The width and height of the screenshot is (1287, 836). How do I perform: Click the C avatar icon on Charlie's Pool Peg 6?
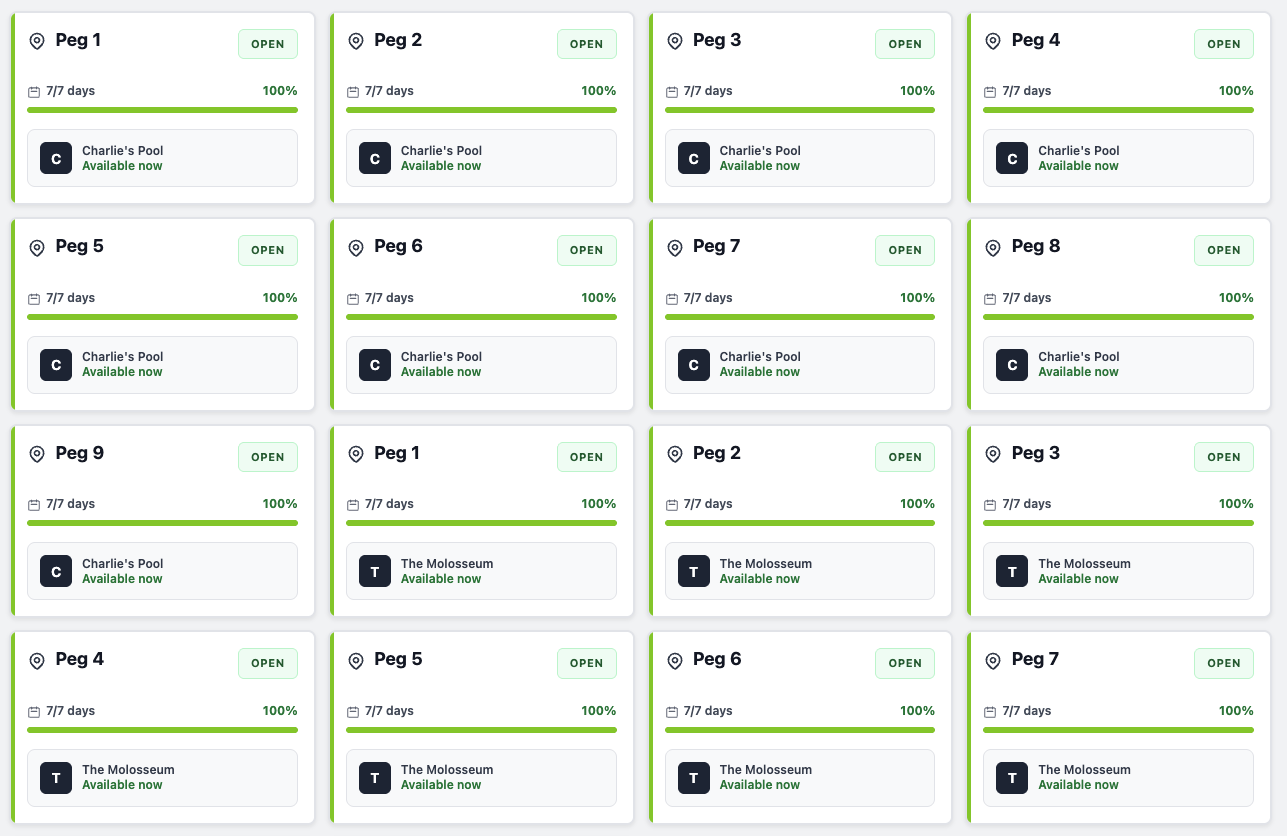375,365
